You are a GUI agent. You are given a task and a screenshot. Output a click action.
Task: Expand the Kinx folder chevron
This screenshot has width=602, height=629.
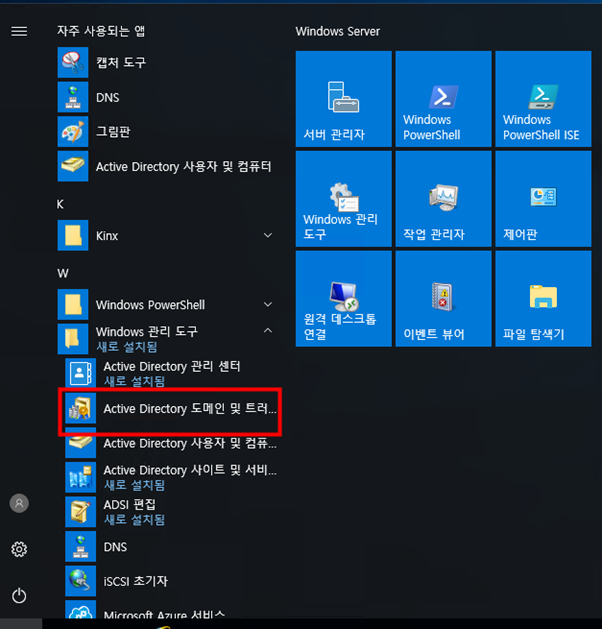268,235
